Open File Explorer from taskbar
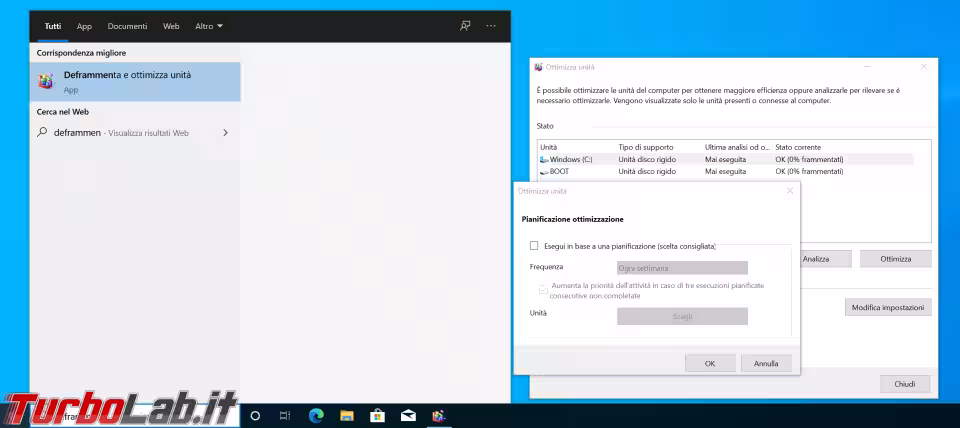 coord(347,415)
